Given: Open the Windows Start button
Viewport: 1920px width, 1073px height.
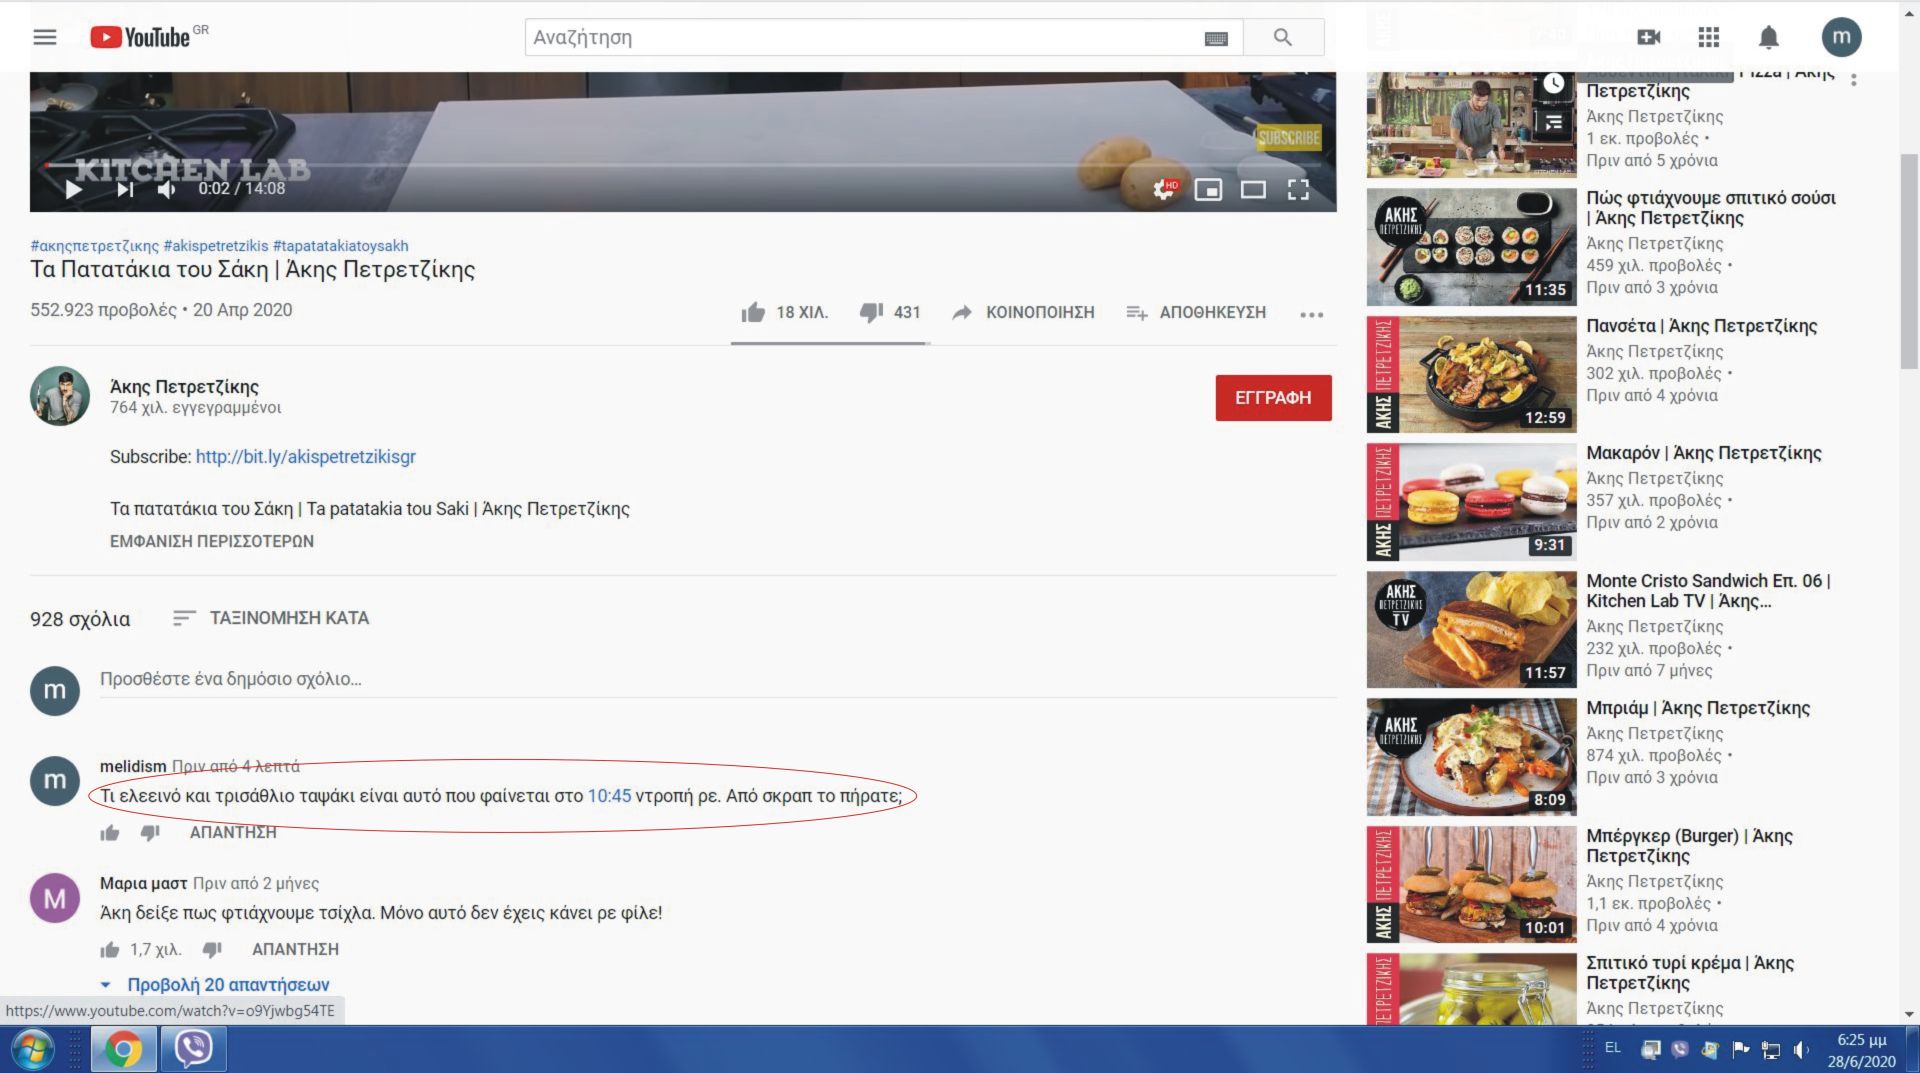Looking at the screenshot, I should click(31, 1049).
